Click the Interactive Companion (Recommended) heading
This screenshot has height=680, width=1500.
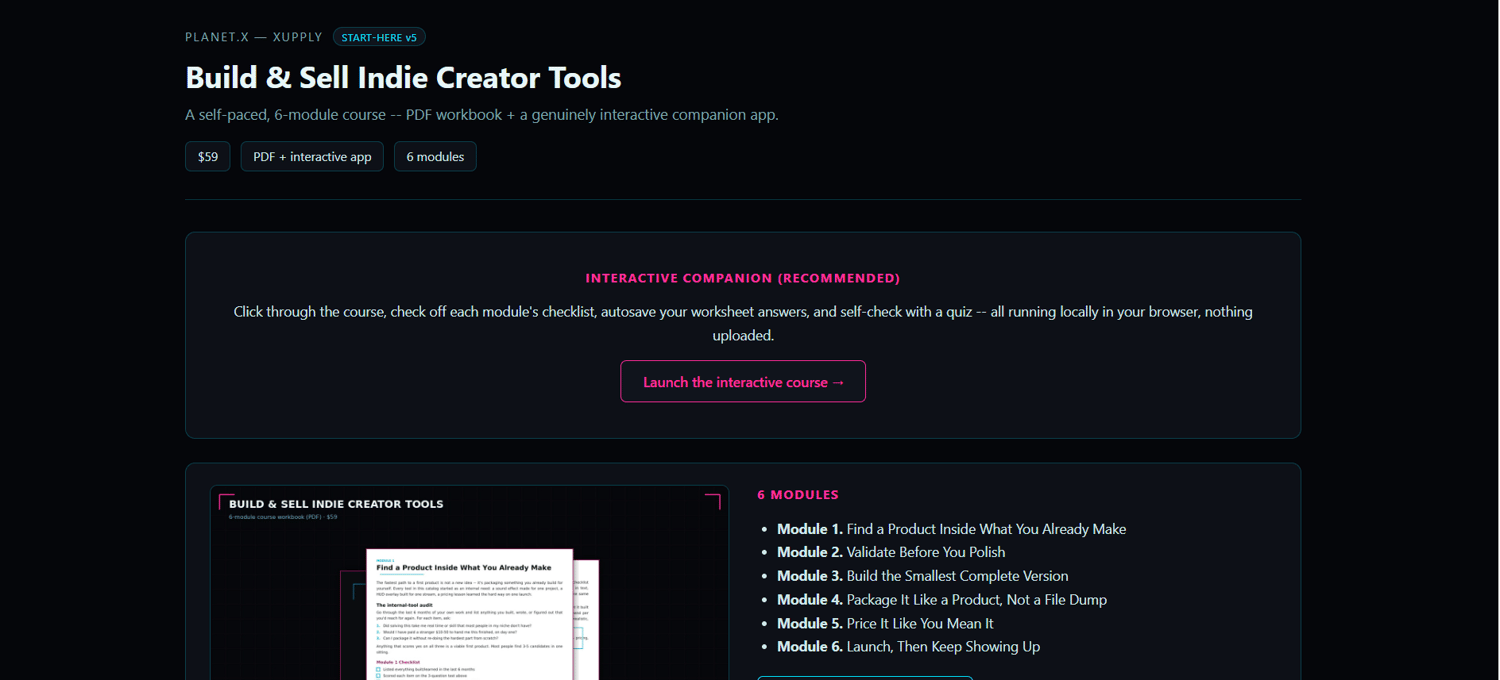743,278
